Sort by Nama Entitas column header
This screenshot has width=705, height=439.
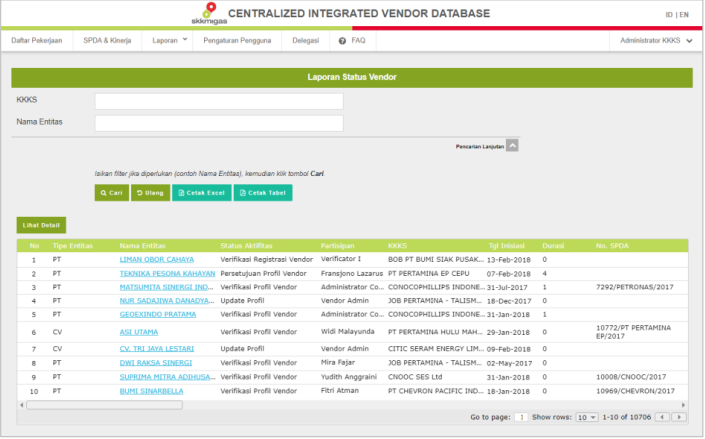point(143,246)
